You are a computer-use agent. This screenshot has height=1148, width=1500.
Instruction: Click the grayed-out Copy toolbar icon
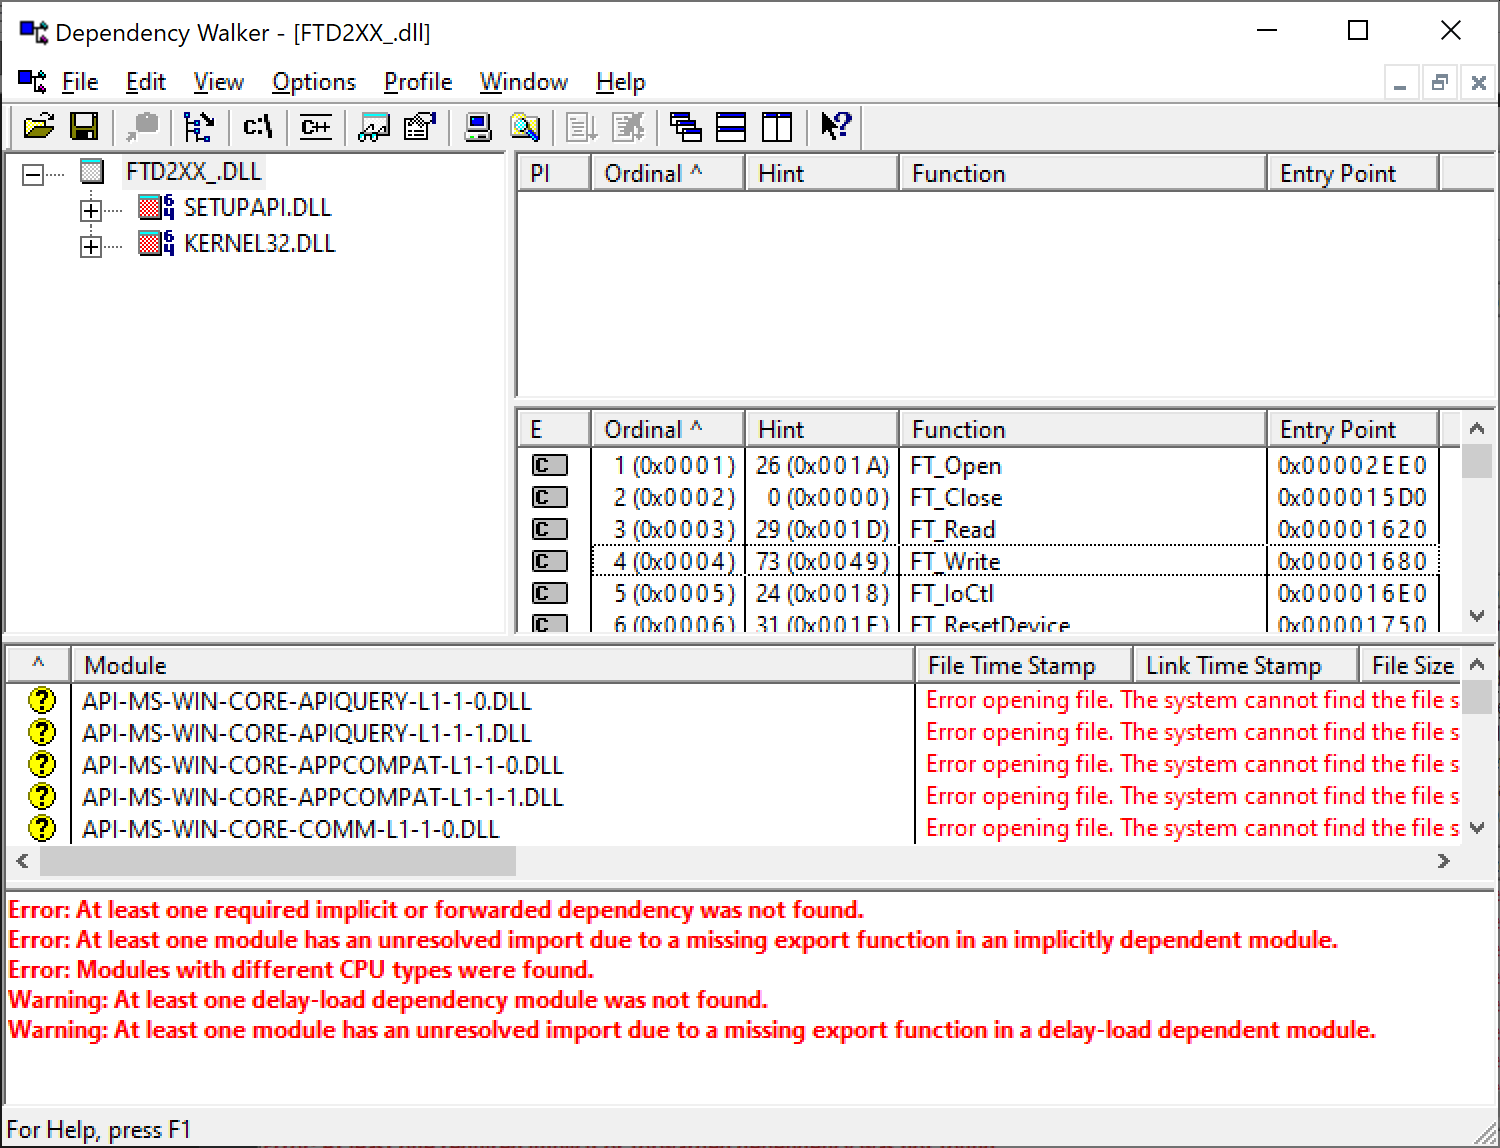tap(143, 127)
